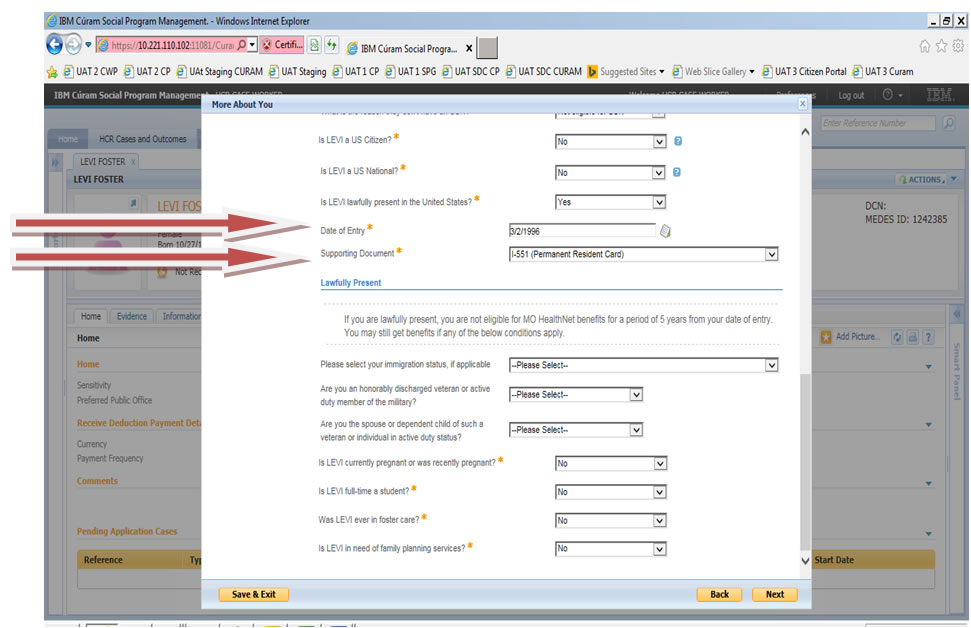This screenshot has width=971, height=628.
Task: Click the Smart Panel side tab
Action: pos(957,372)
